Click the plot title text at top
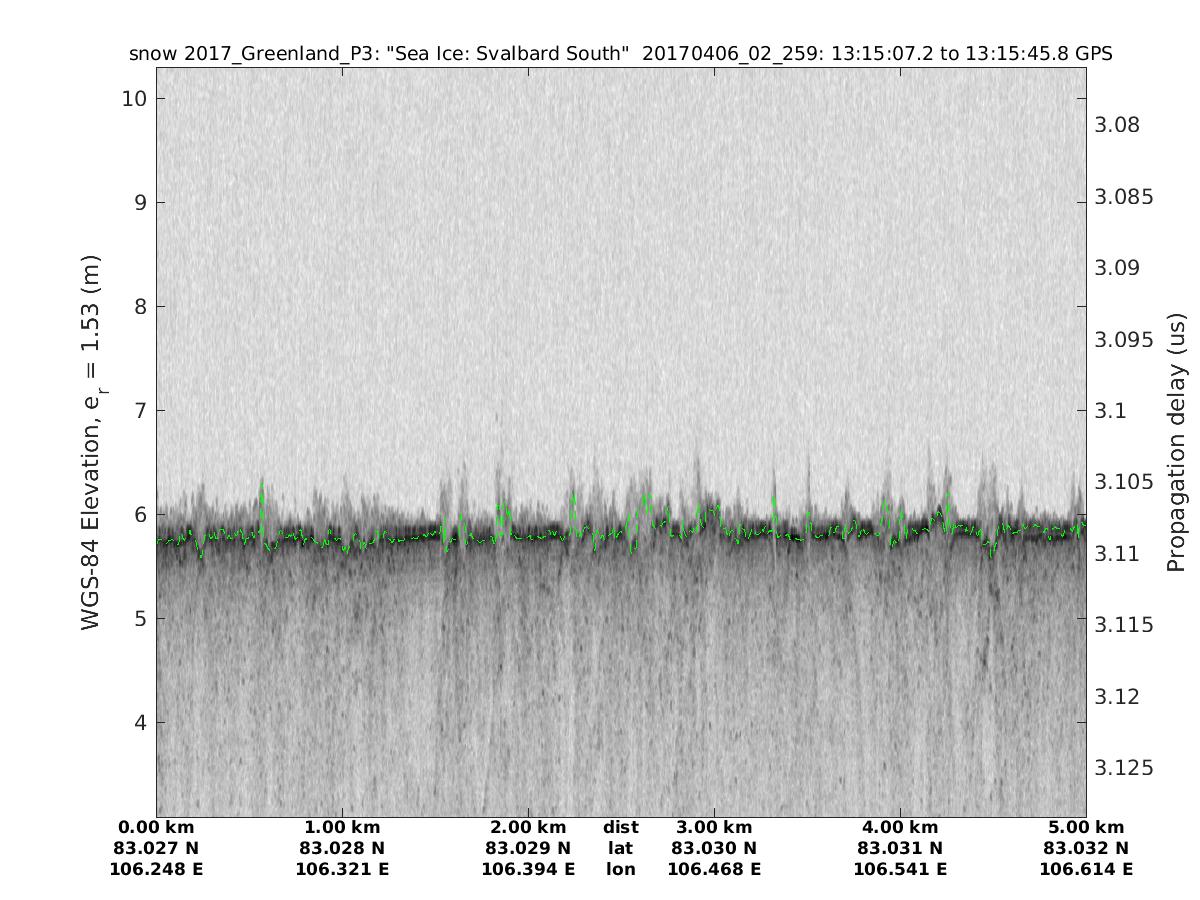The height and width of the screenshot is (900, 1200). point(620,54)
